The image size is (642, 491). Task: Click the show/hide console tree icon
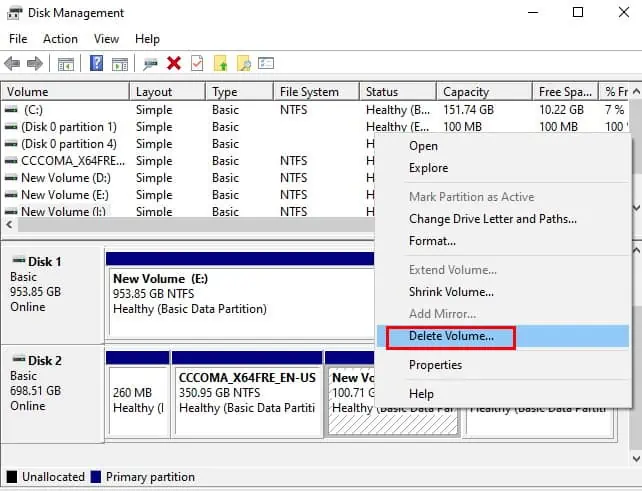(66, 64)
